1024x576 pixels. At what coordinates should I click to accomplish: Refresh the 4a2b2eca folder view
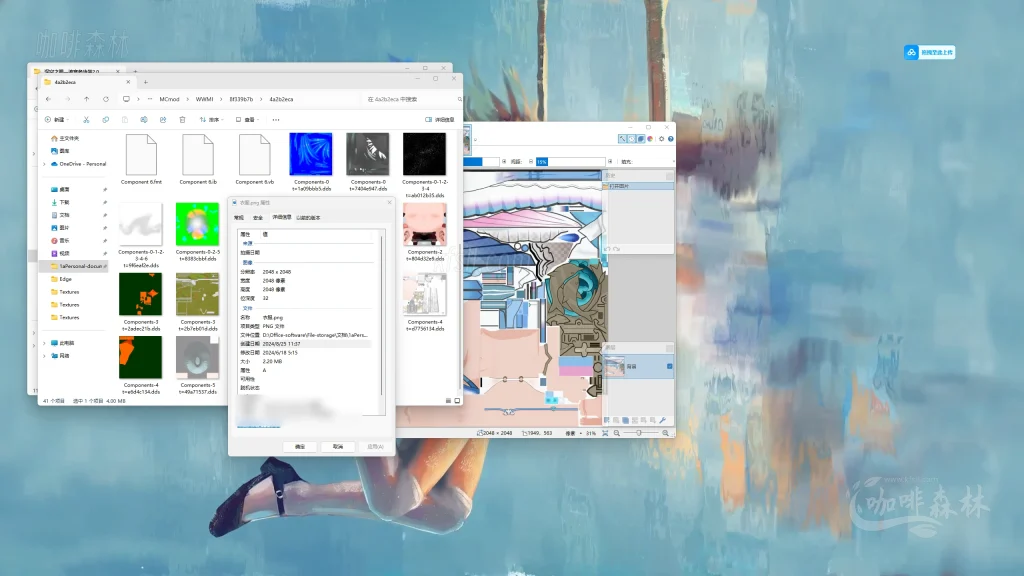tap(106, 99)
